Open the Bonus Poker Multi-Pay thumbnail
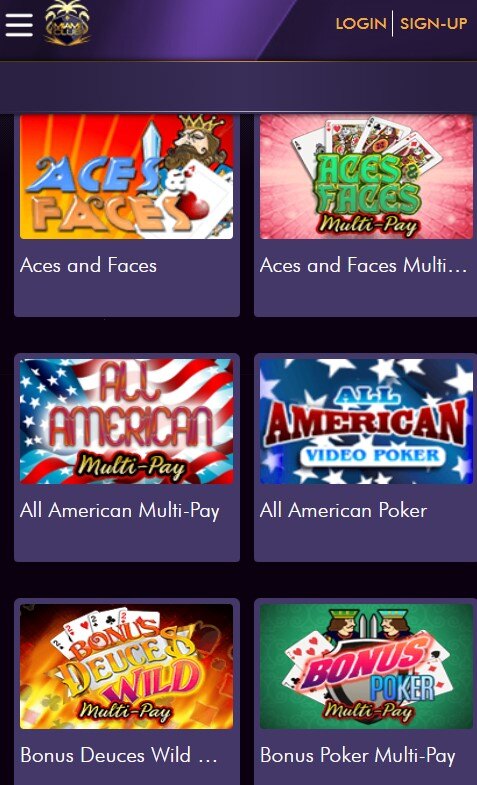The height and width of the screenshot is (785, 477). [366, 666]
